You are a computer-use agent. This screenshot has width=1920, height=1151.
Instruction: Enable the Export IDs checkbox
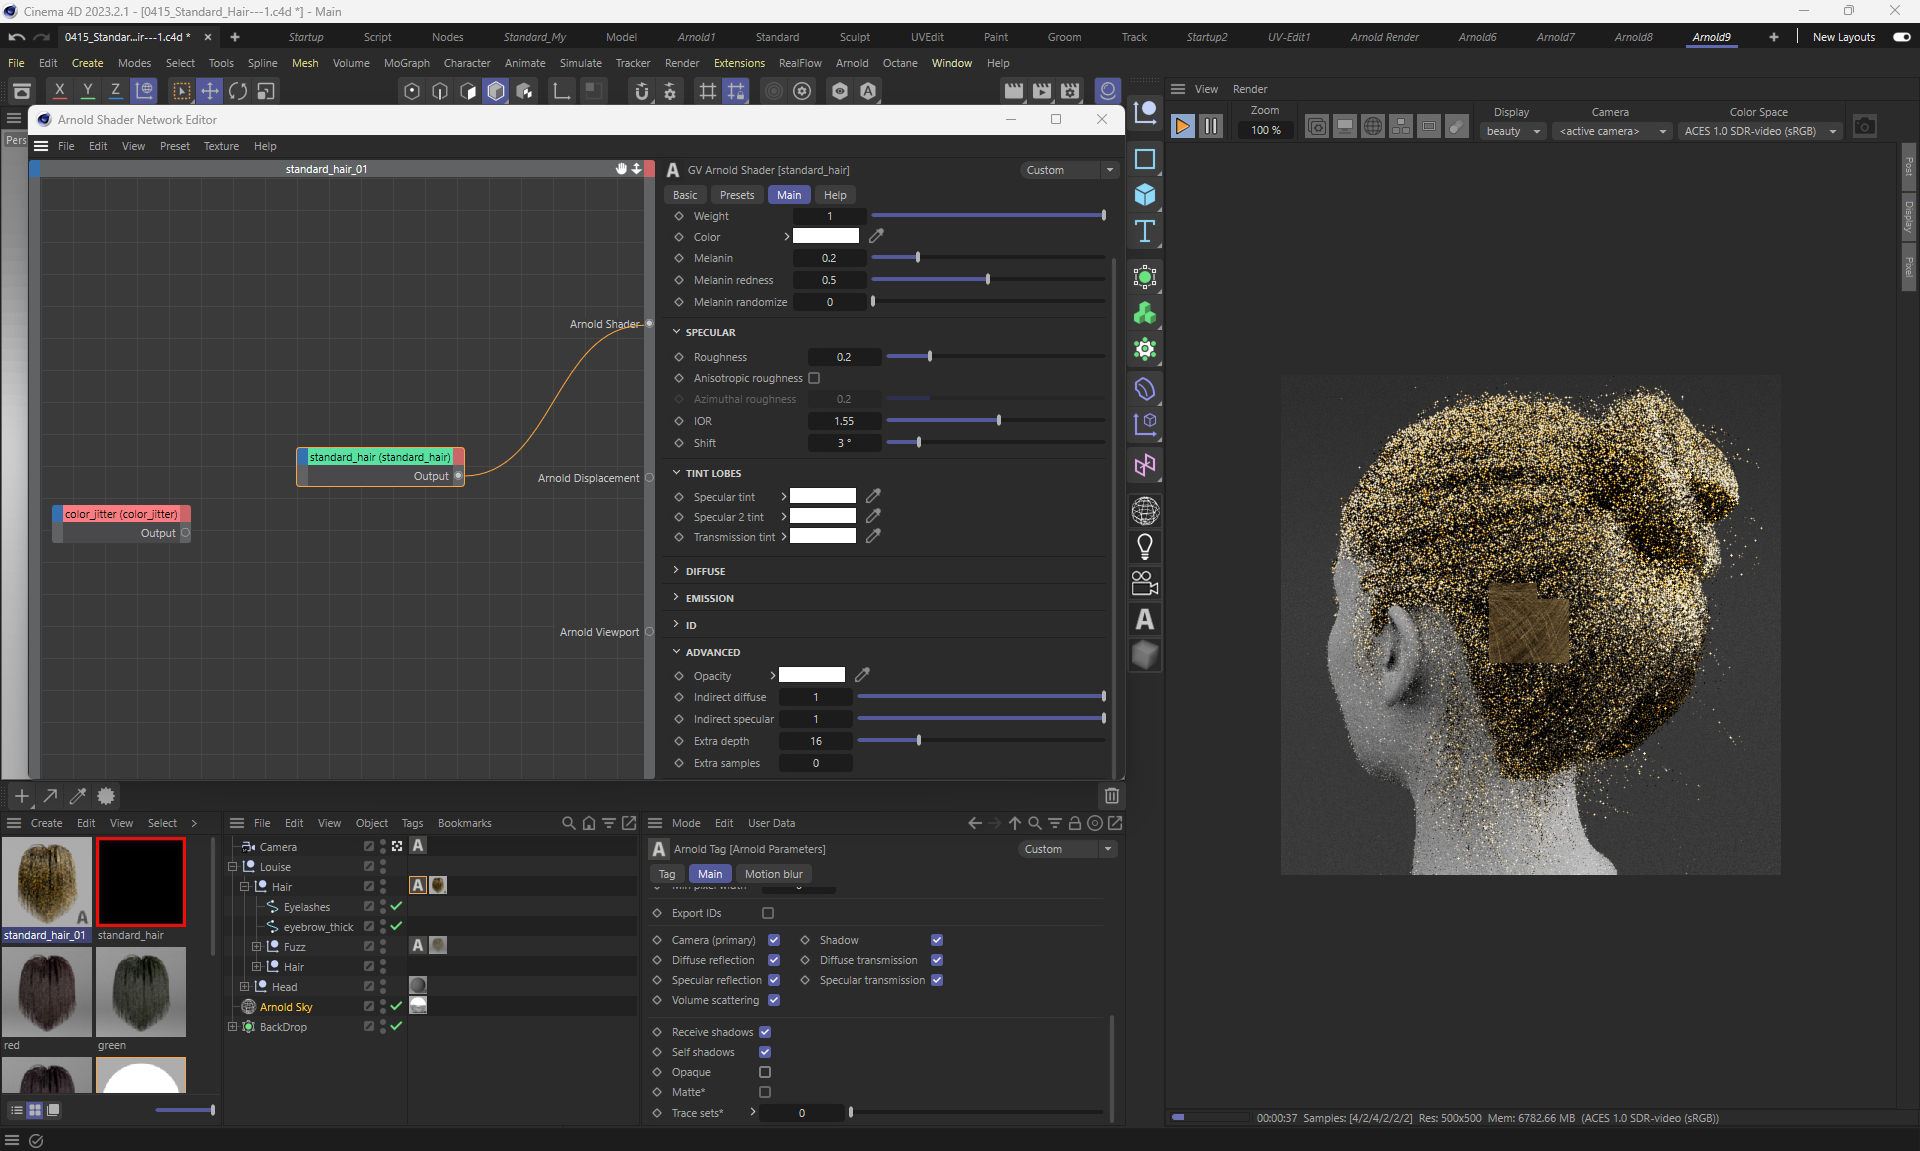coord(768,913)
